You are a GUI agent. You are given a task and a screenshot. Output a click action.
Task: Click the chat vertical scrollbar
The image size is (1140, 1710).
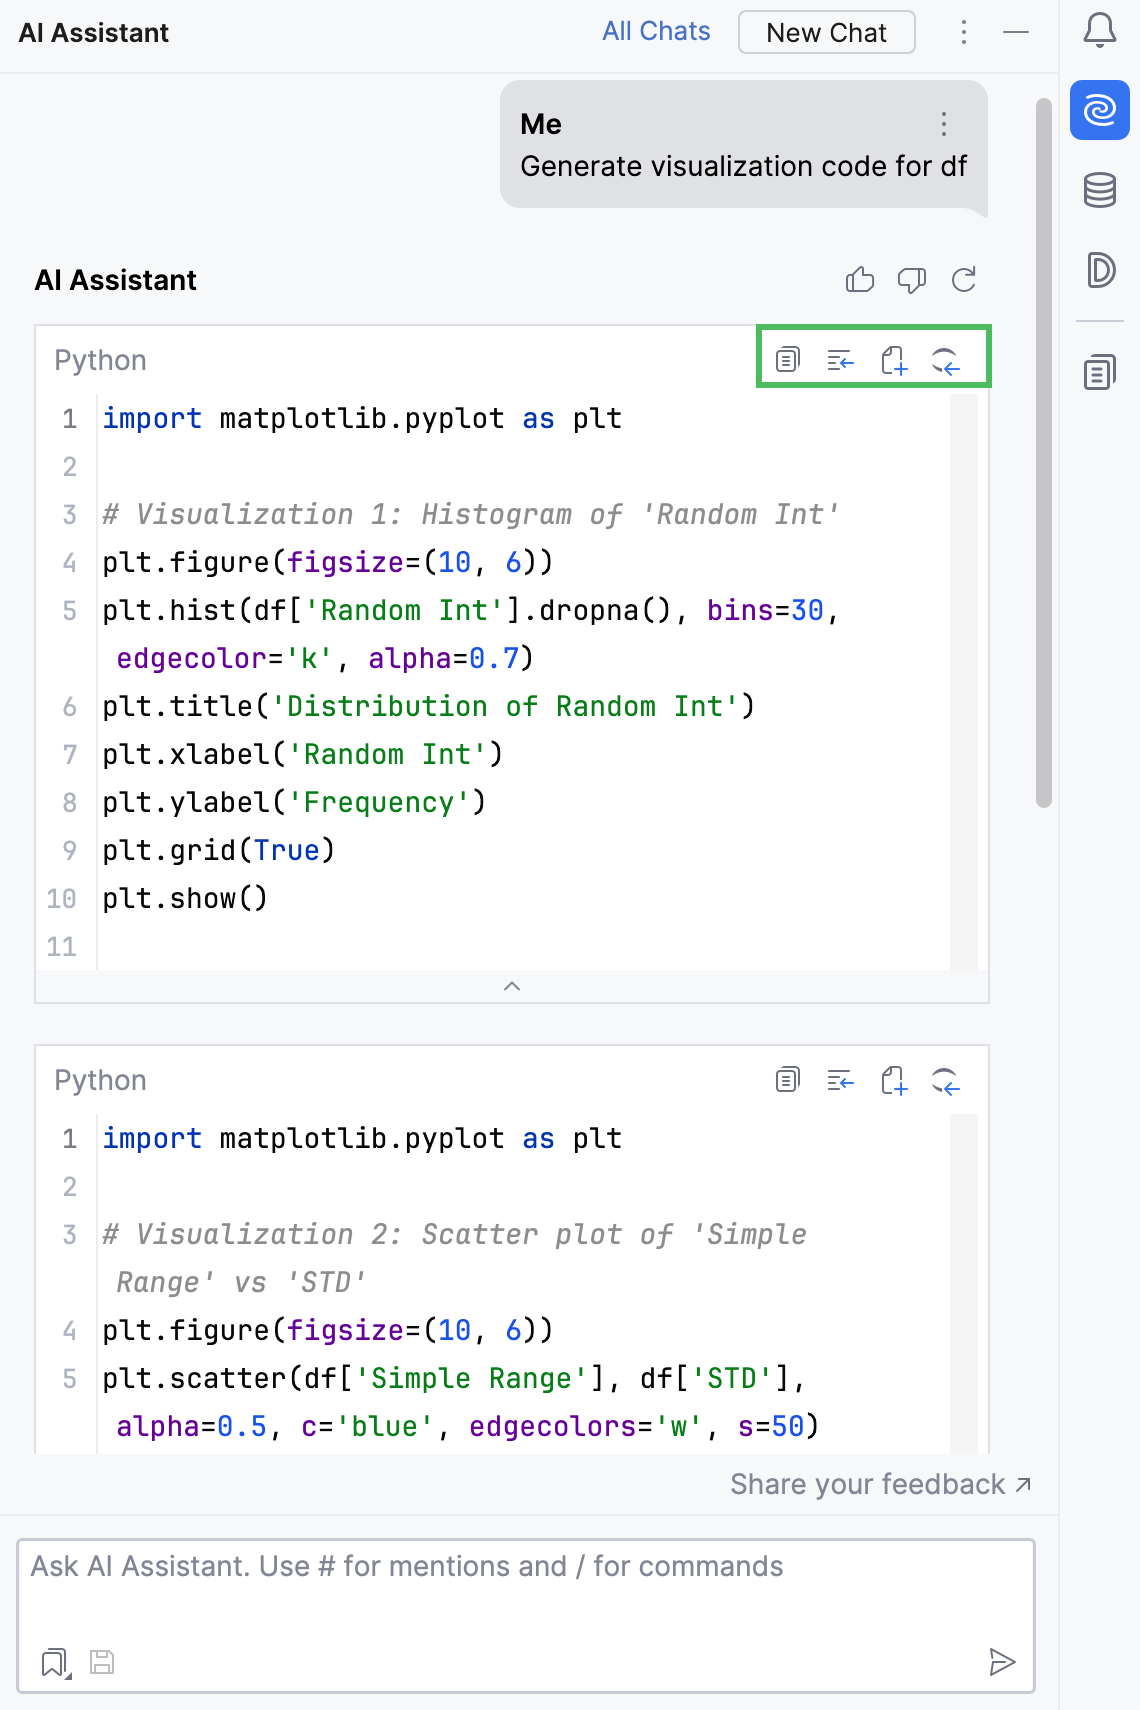[x=1044, y=452]
